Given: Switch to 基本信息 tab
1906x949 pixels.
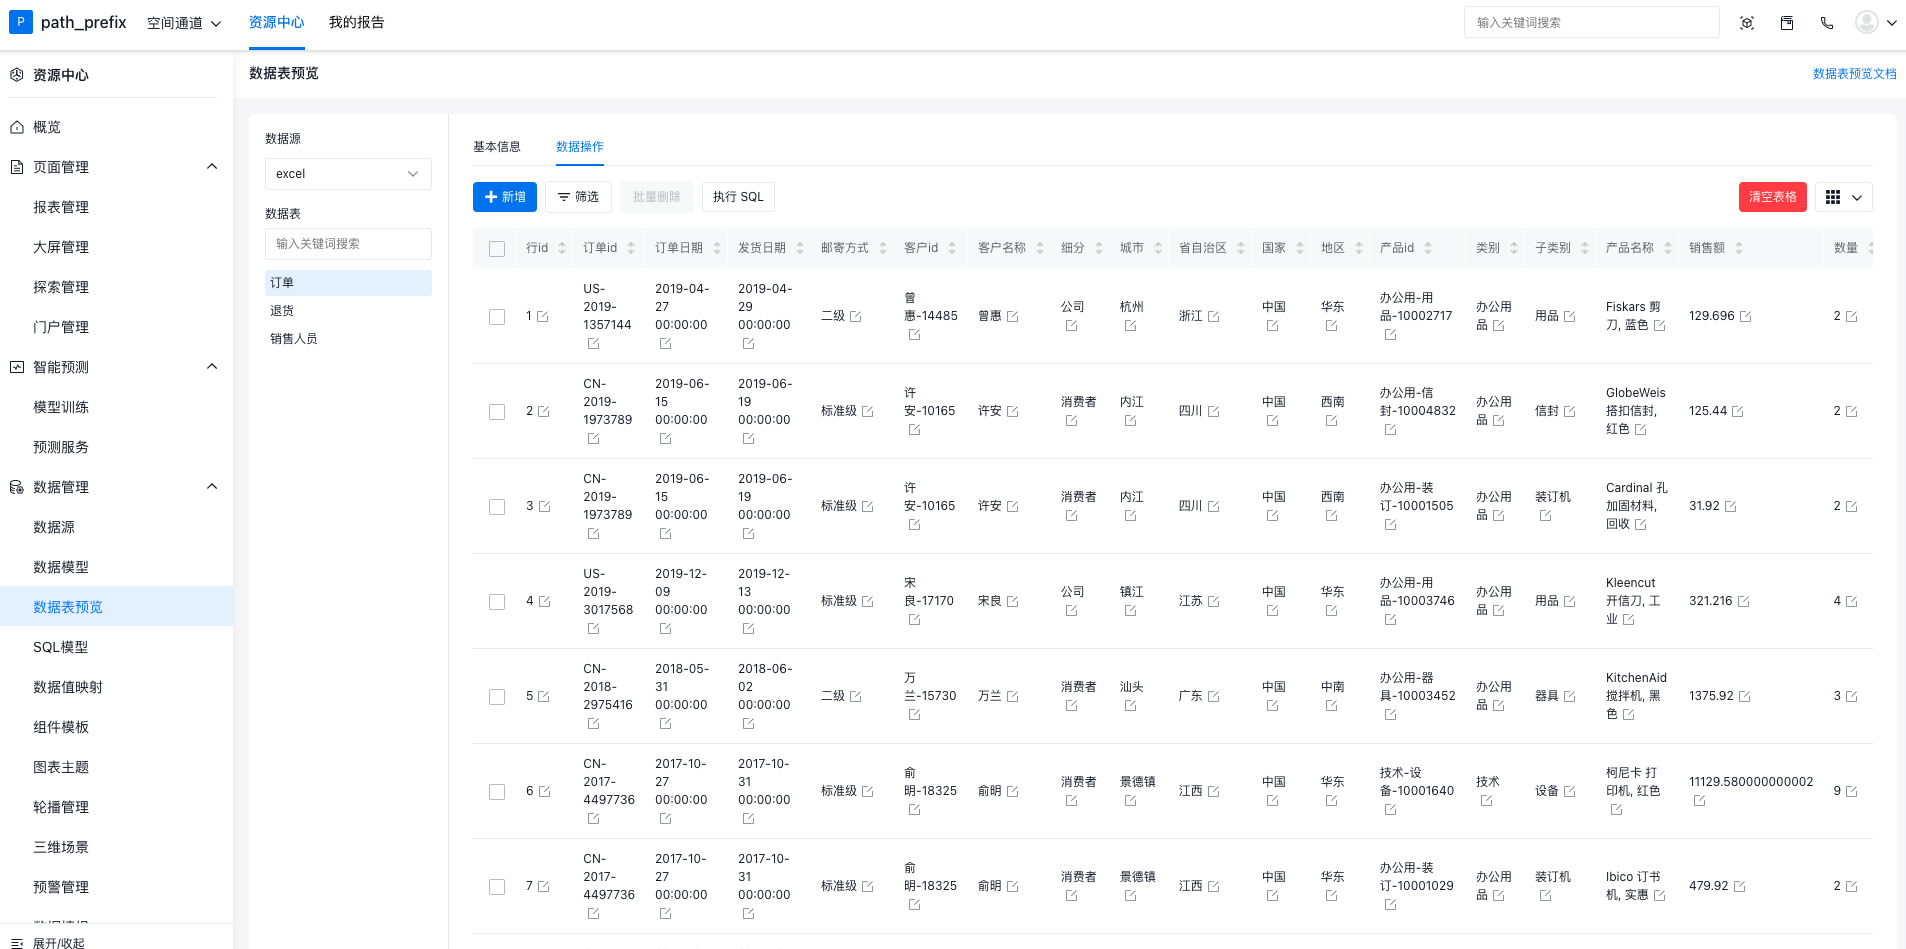Looking at the screenshot, I should [497, 147].
